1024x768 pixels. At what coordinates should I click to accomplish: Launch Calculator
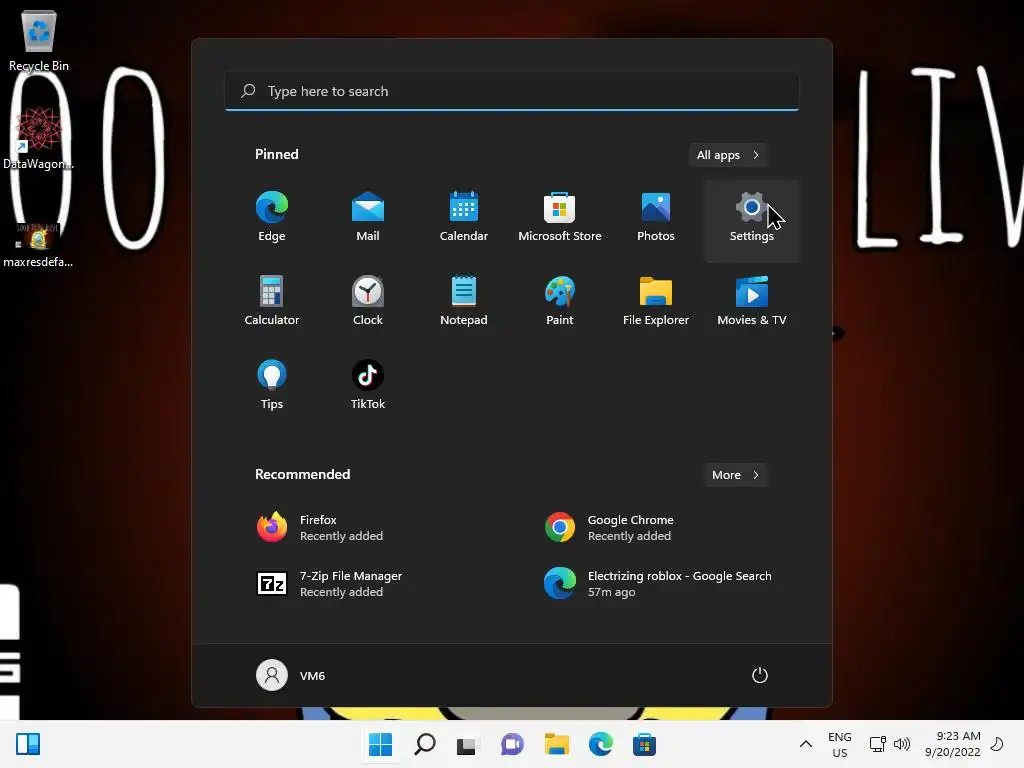(272, 301)
